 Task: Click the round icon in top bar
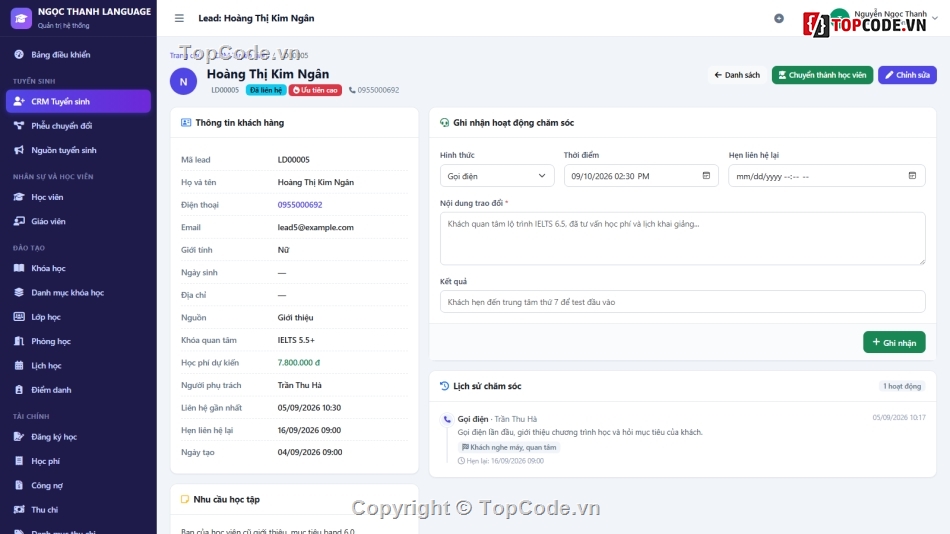779,19
